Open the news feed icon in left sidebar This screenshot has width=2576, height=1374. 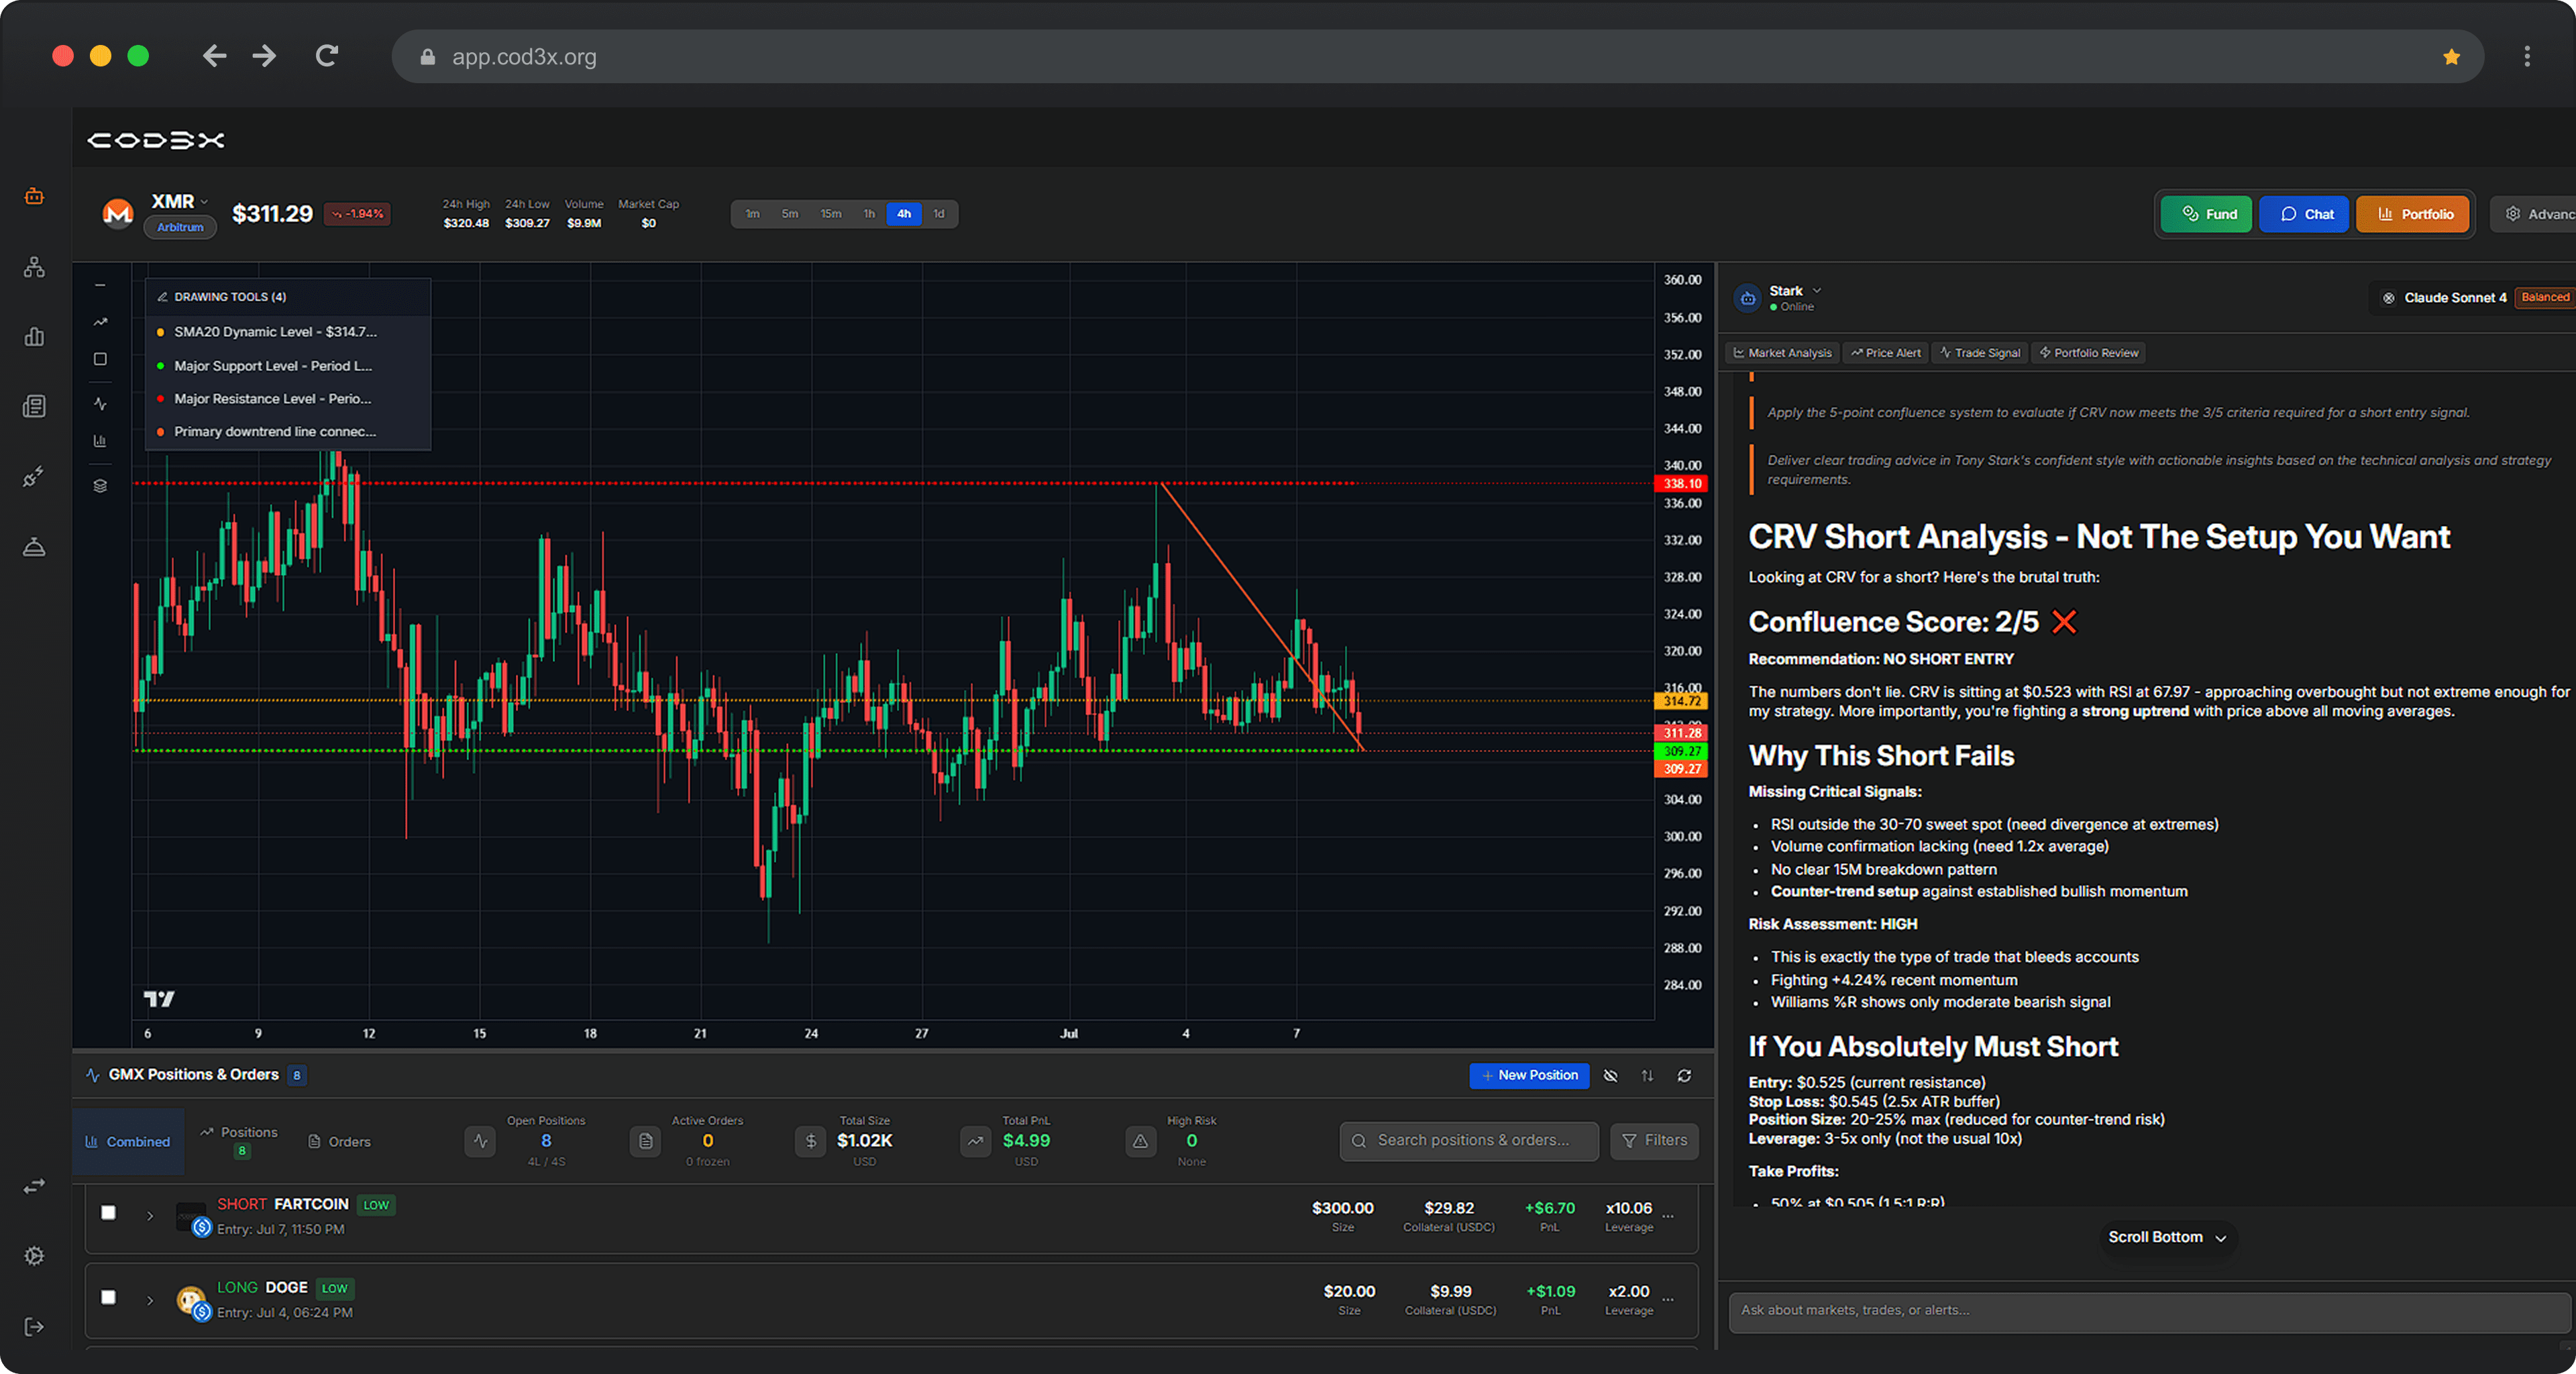[x=34, y=405]
